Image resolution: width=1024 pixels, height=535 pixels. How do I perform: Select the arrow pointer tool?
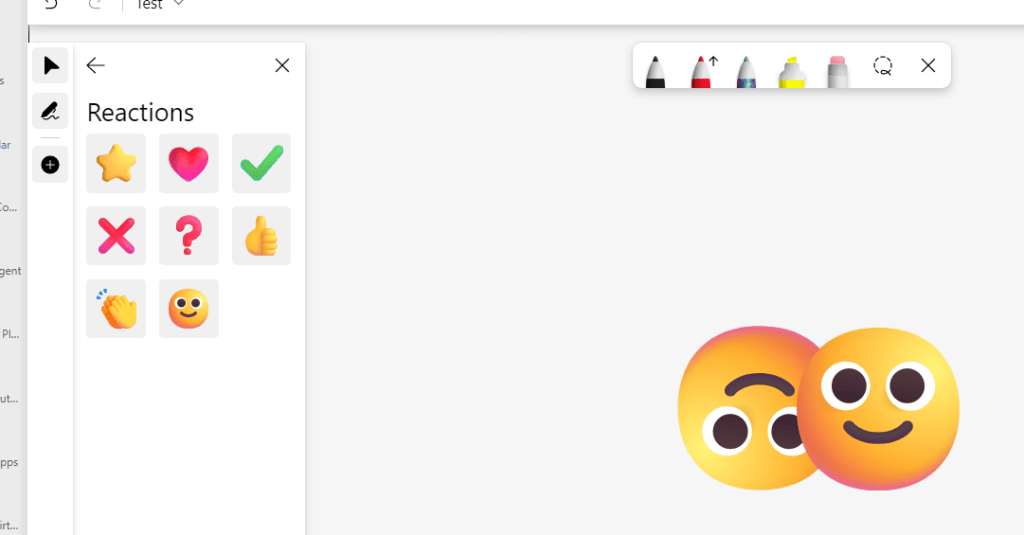tap(50, 65)
